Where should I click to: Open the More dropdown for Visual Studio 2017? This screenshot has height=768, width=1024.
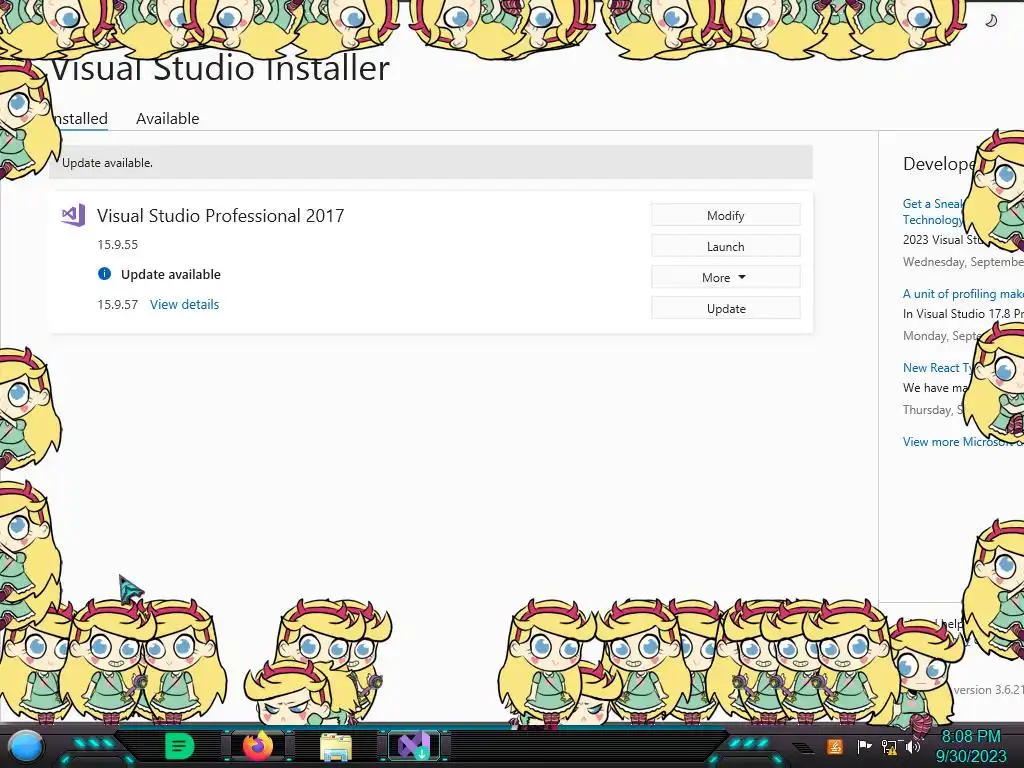[x=726, y=278]
